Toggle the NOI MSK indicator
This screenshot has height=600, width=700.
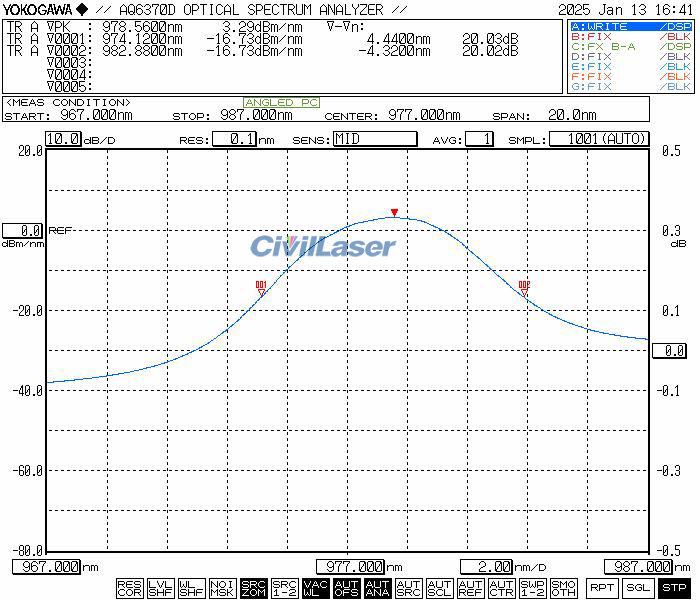(x=222, y=588)
